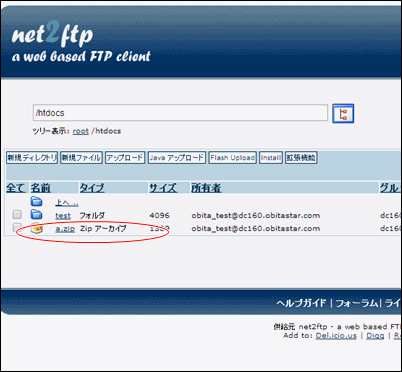
Task: Click the 4096 size value
Action: tap(159, 215)
